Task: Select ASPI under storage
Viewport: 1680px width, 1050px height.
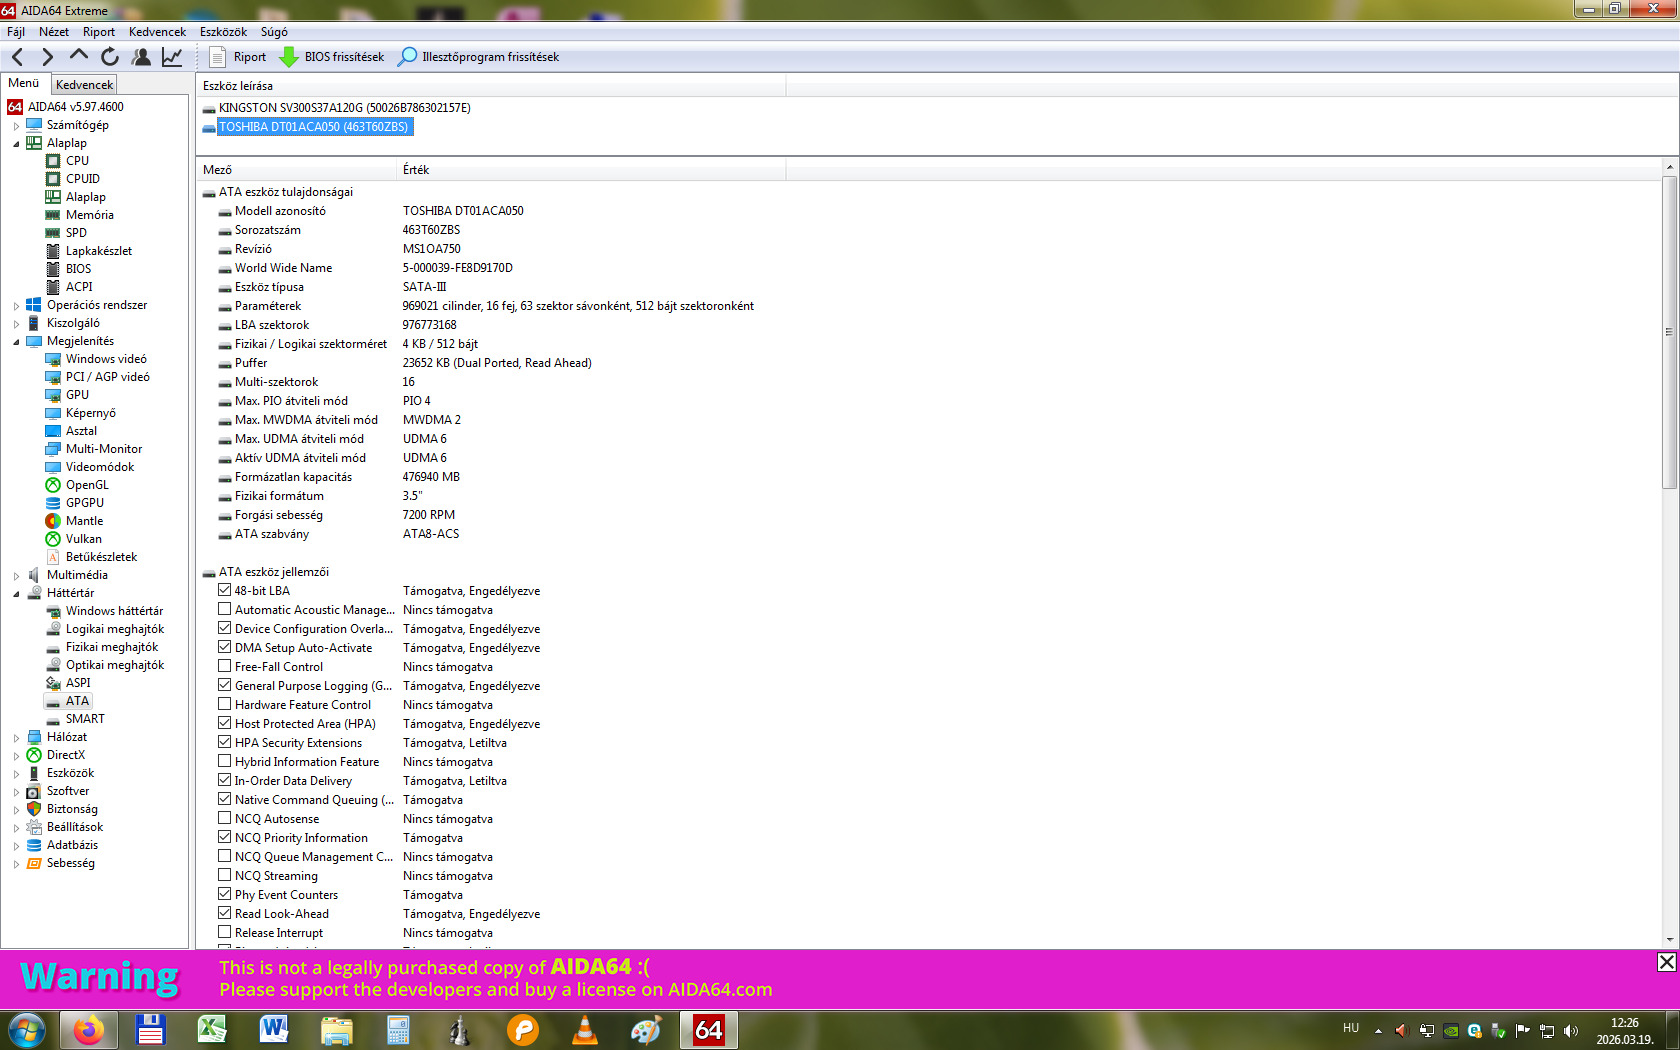Action: [x=78, y=683]
